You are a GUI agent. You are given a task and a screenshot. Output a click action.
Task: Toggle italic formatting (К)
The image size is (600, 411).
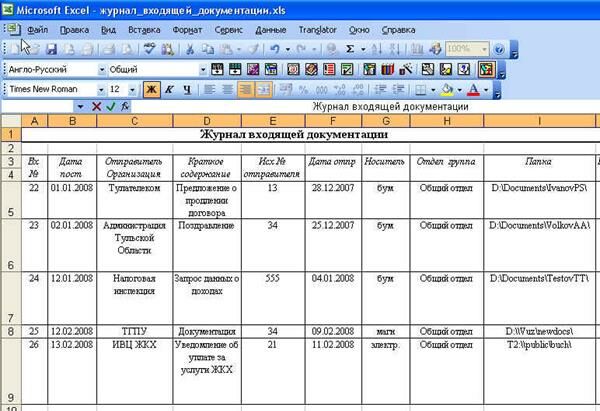pyautogui.click(x=171, y=89)
